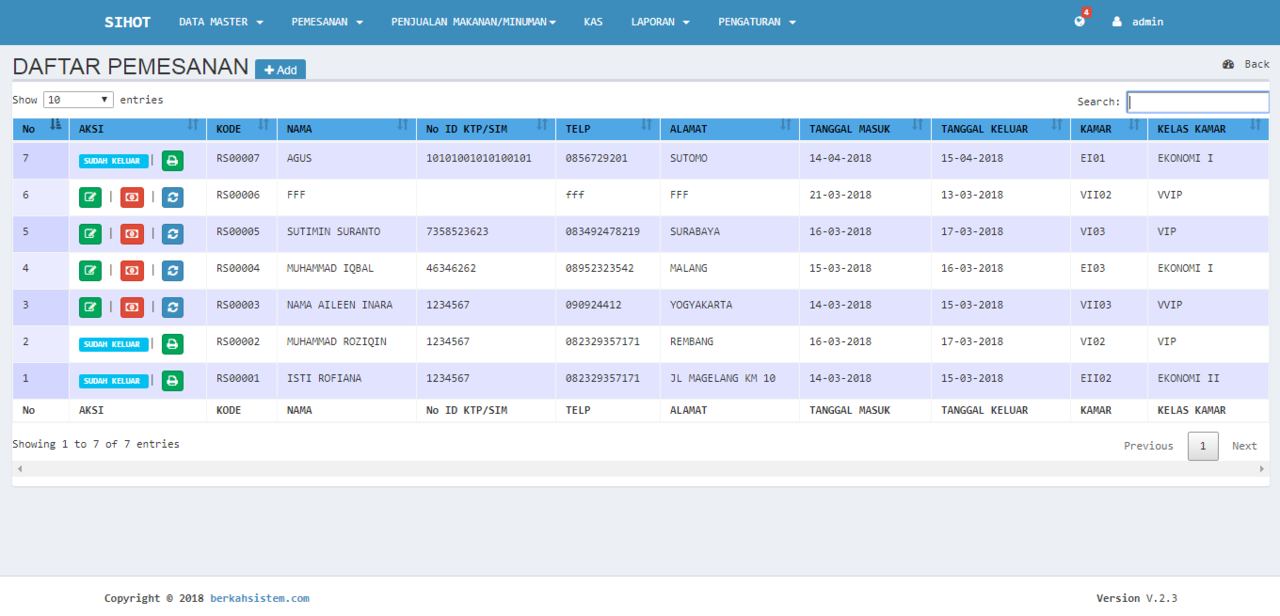This screenshot has height=616, width=1280.
Task: Open the show entries count dropdown
Action: point(78,100)
